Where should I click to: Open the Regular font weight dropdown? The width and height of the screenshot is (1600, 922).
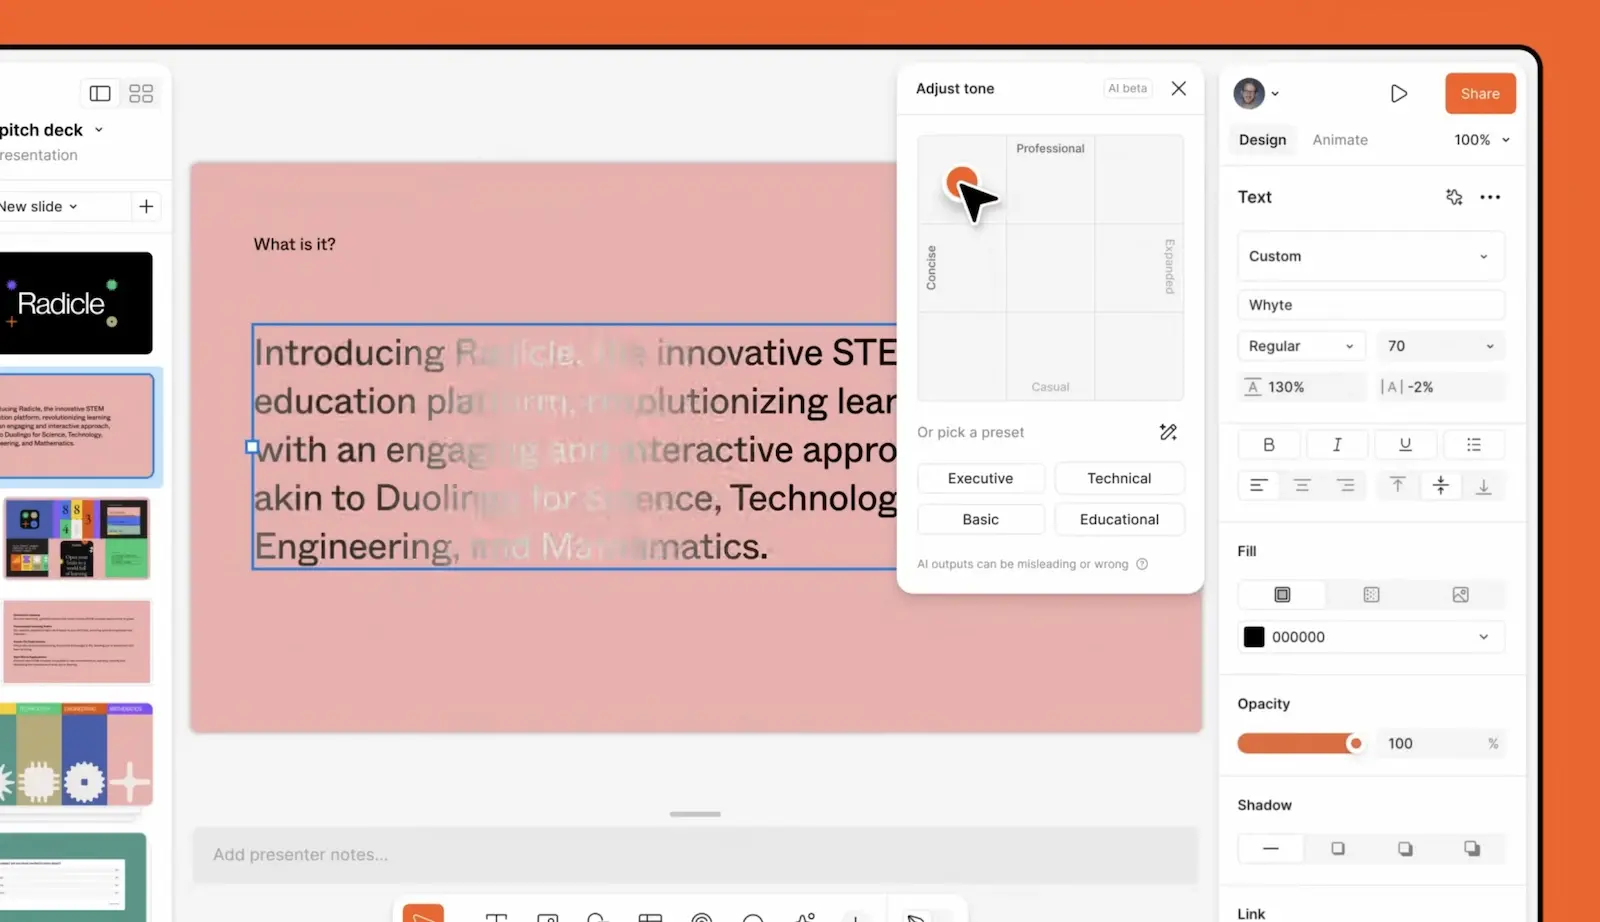[x=1302, y=346]
